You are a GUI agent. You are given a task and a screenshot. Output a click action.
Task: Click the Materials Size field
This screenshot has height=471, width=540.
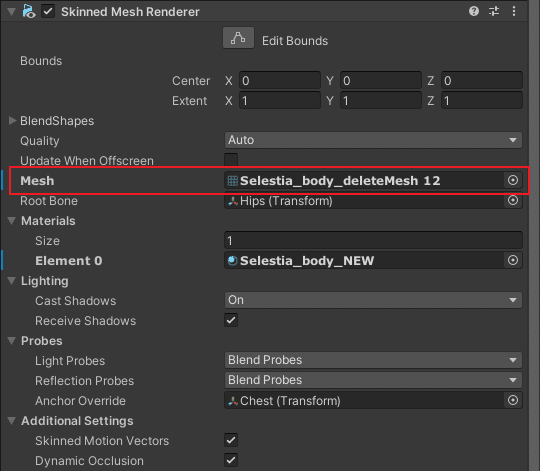(373, 240)
